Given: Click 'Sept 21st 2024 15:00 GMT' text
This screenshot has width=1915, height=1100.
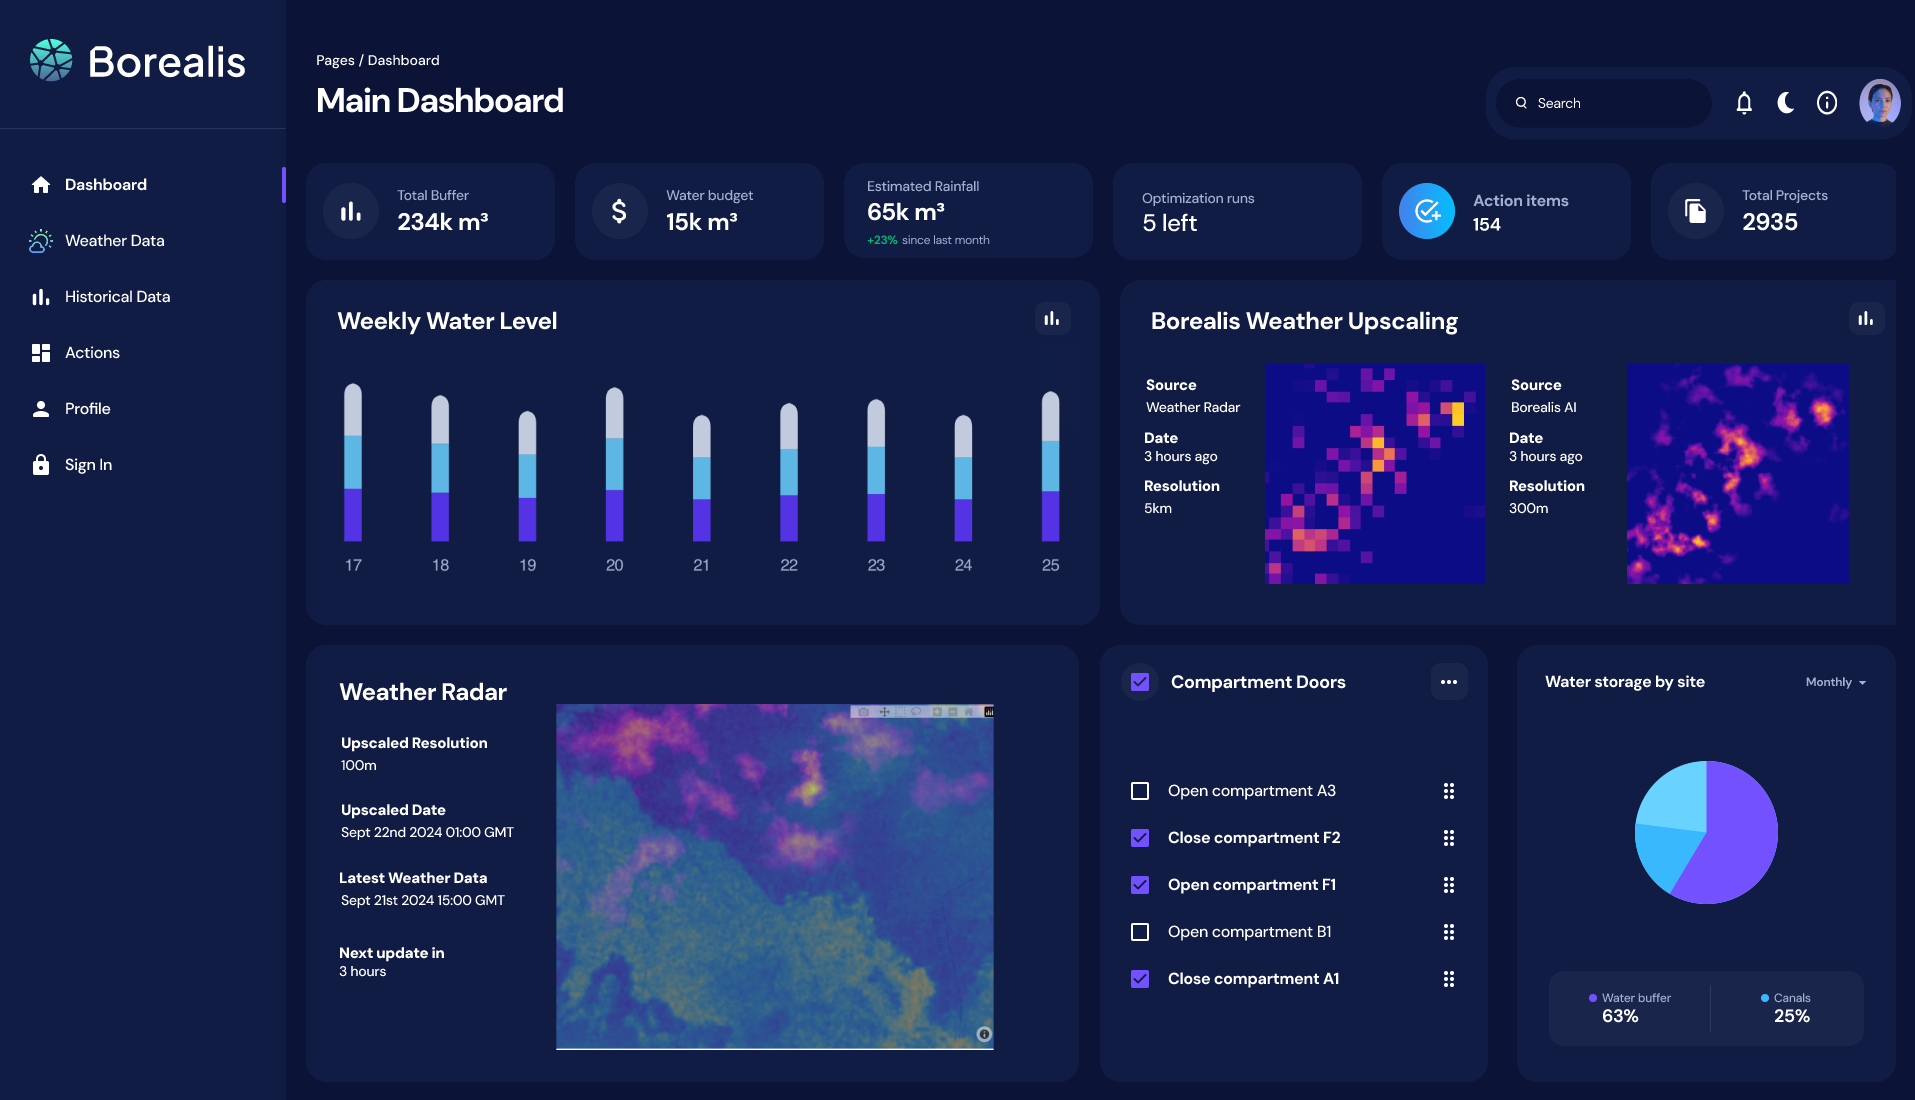Looking at the screenshot, I should 422,900.
